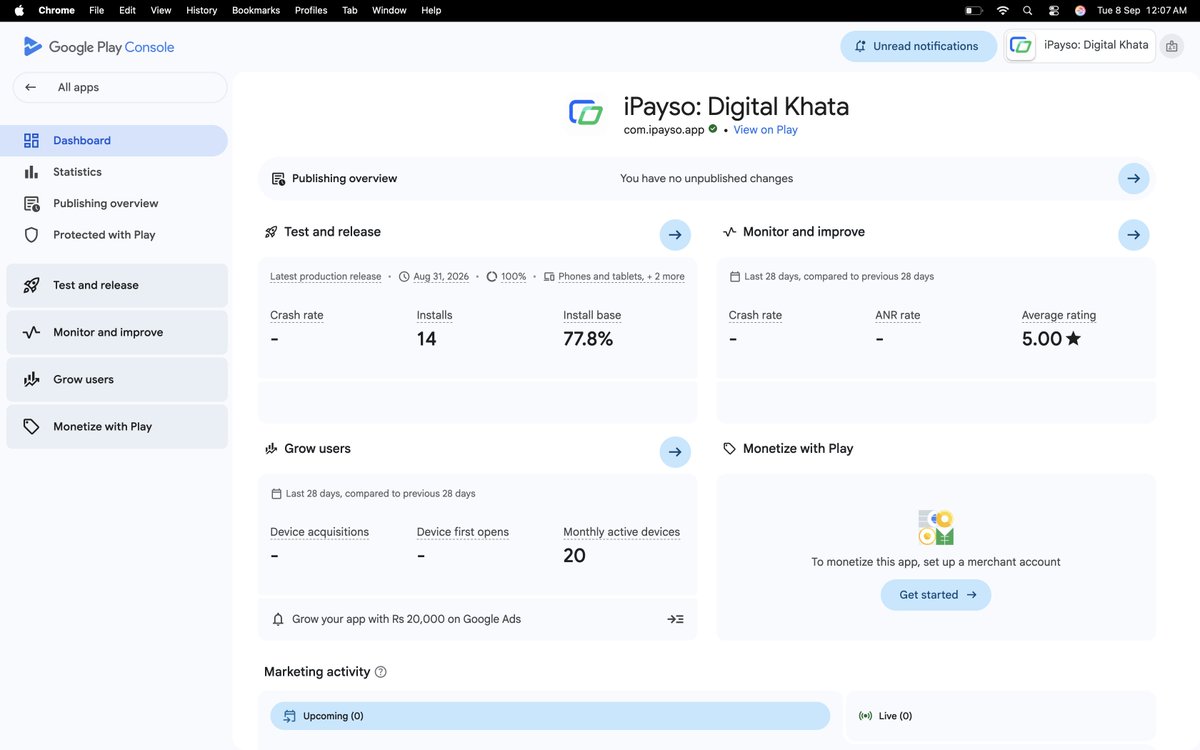Open the iPayso: Digital Khata app switcher
Viewport: 1200px width, 750px height.
tap(1080, 46)
